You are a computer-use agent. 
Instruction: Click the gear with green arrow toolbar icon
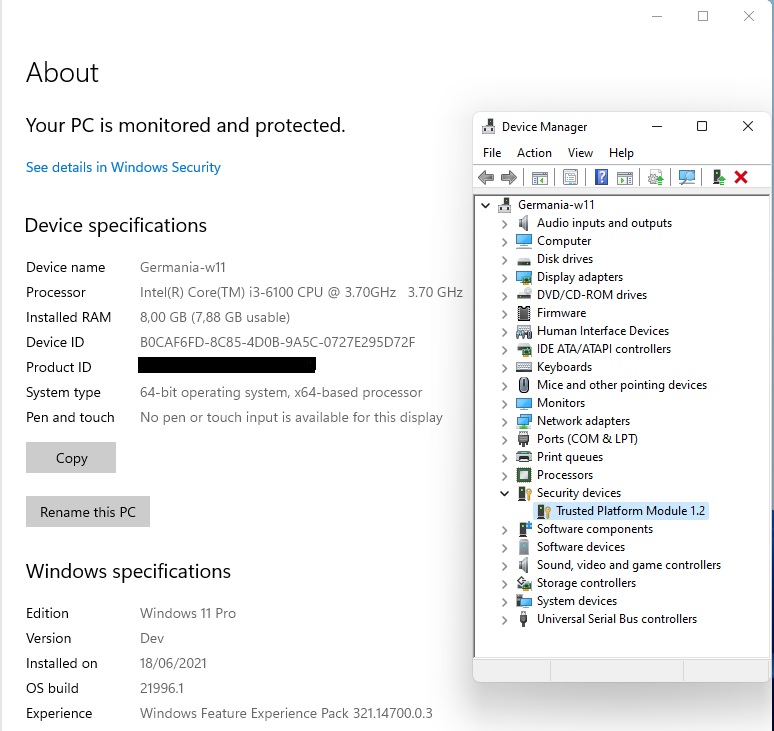[x=656, y=178]
